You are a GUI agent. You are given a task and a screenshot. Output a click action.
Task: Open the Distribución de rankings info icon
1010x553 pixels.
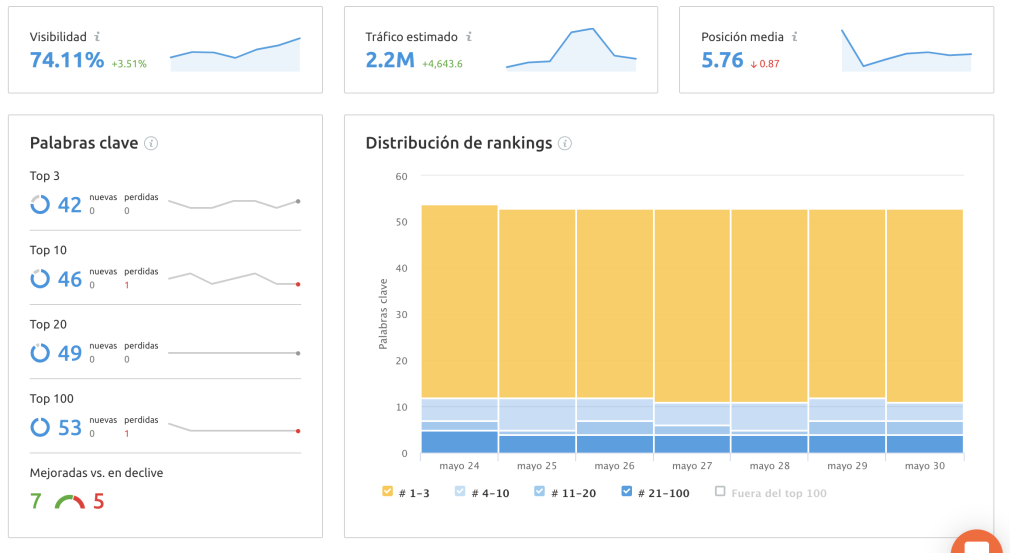click(565, 143)
